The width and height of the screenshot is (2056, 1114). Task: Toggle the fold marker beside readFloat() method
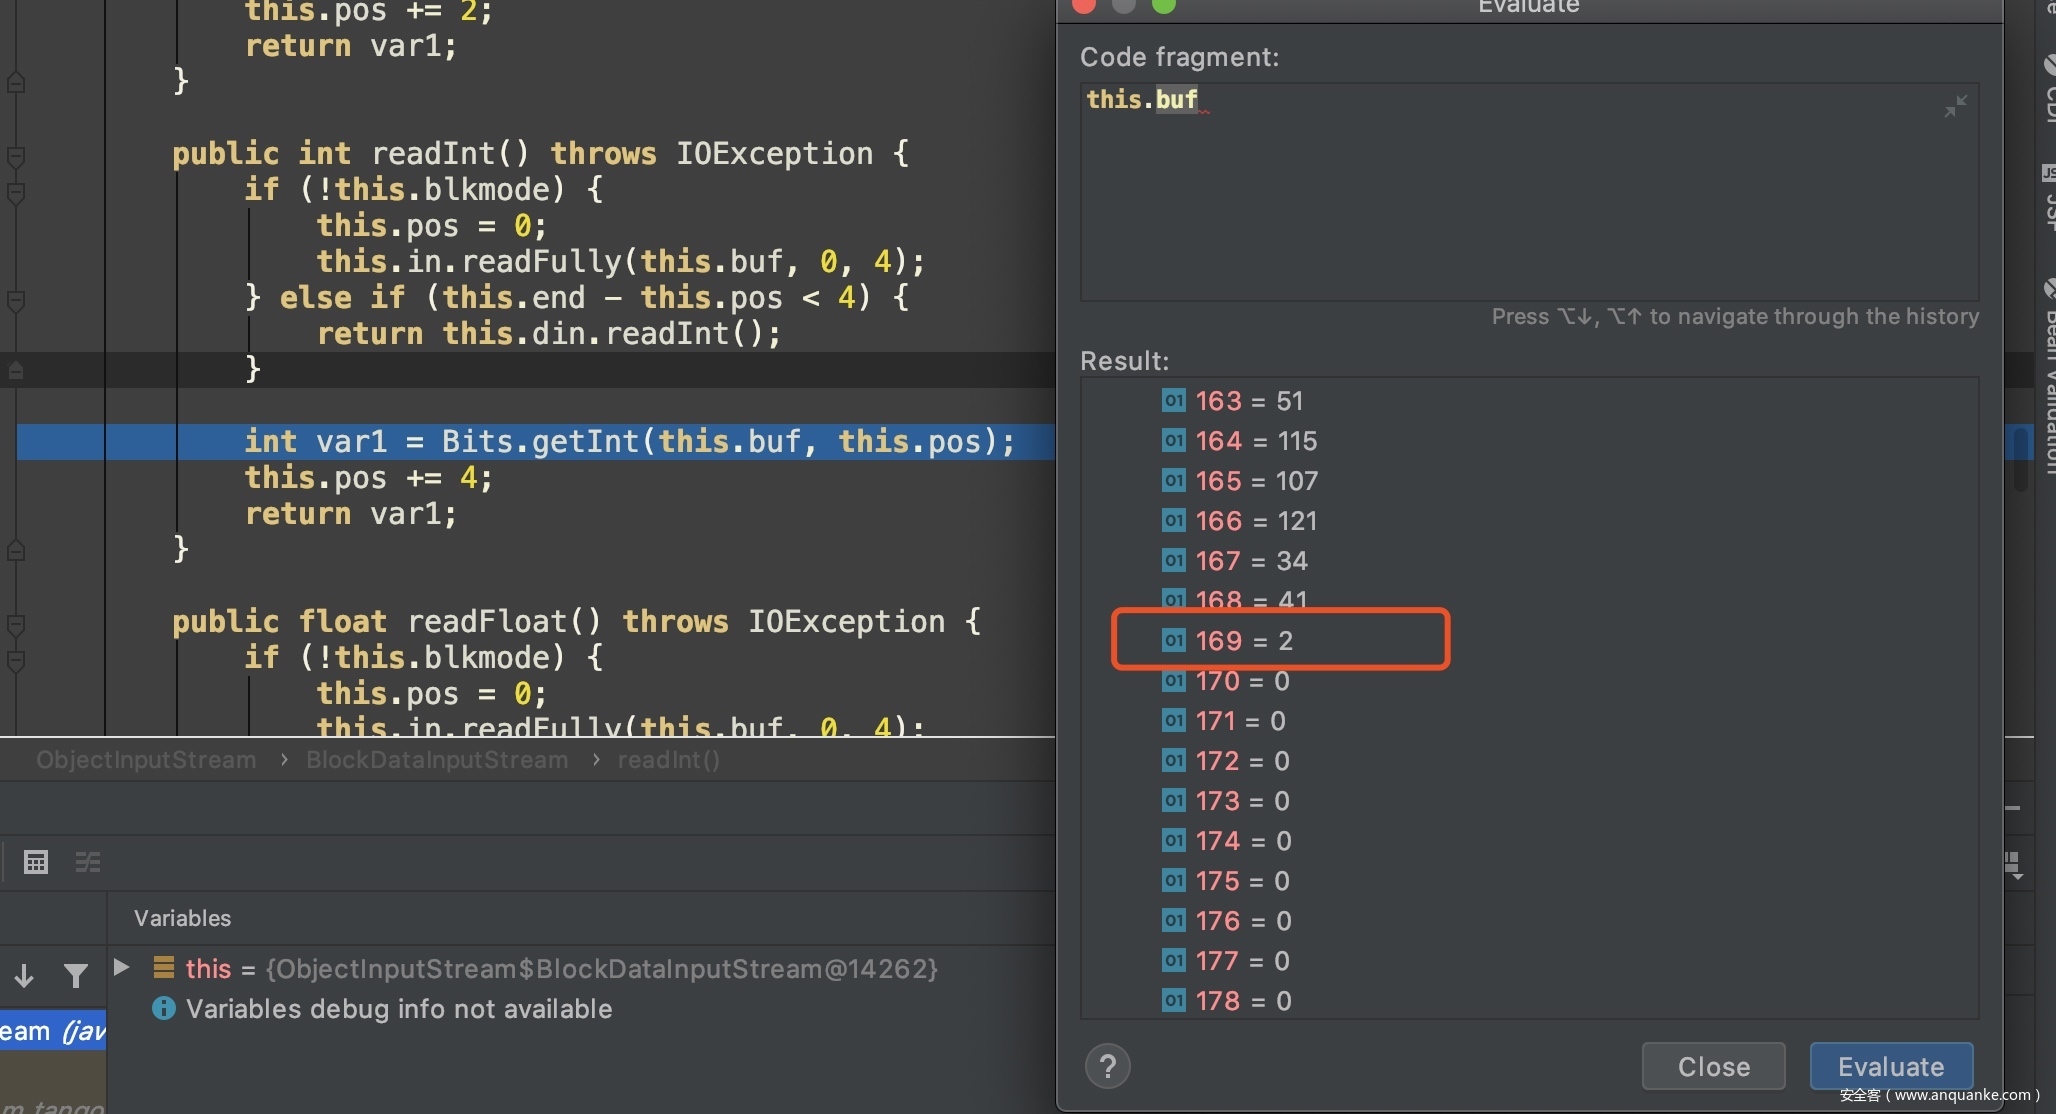pyautogui.click(x=16, y=625)
